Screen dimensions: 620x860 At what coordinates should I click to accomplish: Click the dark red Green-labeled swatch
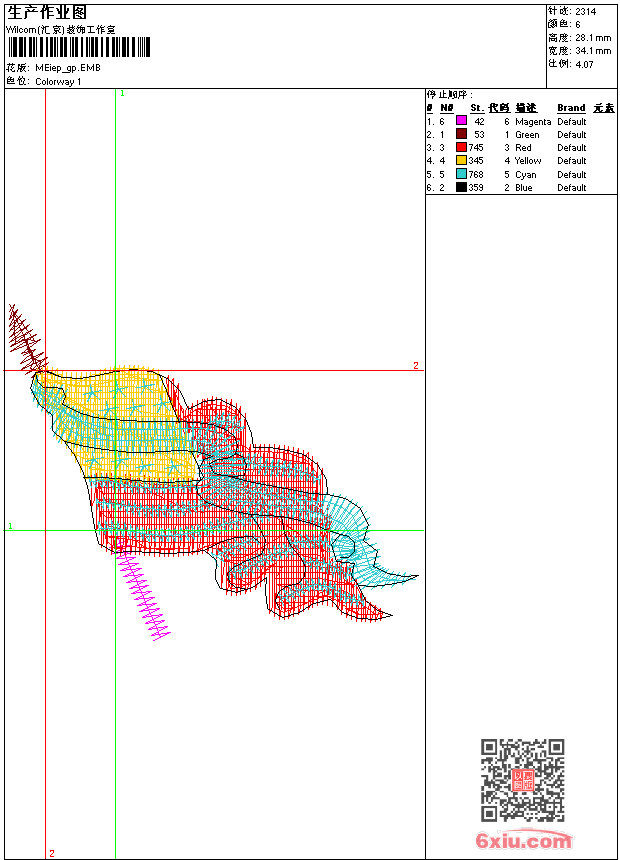coord(461,134)
